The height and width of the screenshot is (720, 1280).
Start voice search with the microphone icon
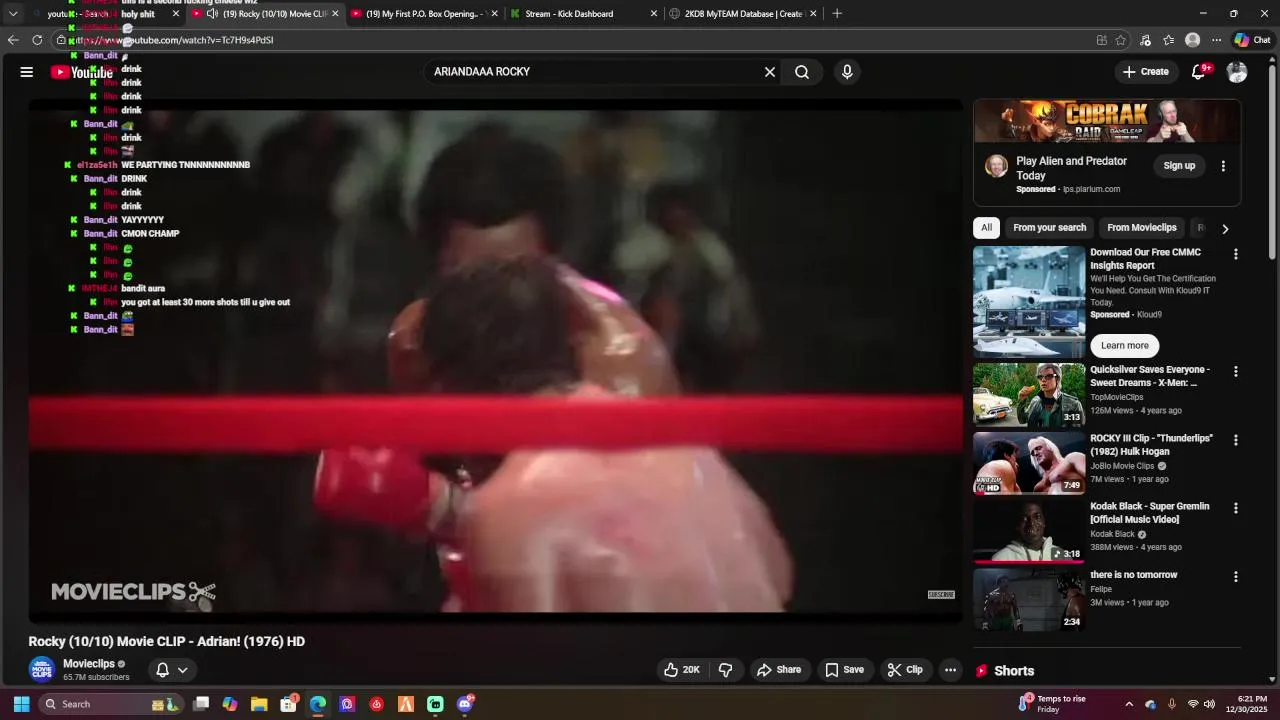(847, 72)
